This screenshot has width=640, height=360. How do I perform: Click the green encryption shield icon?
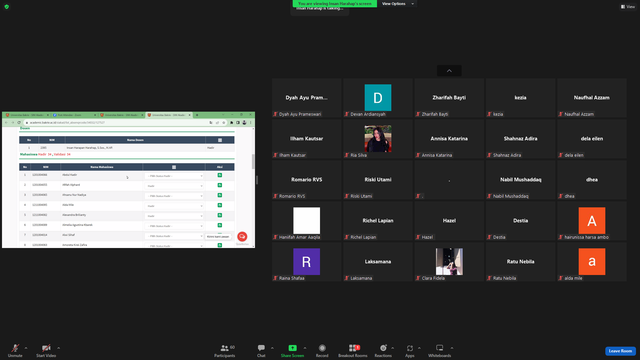[7, 7]
